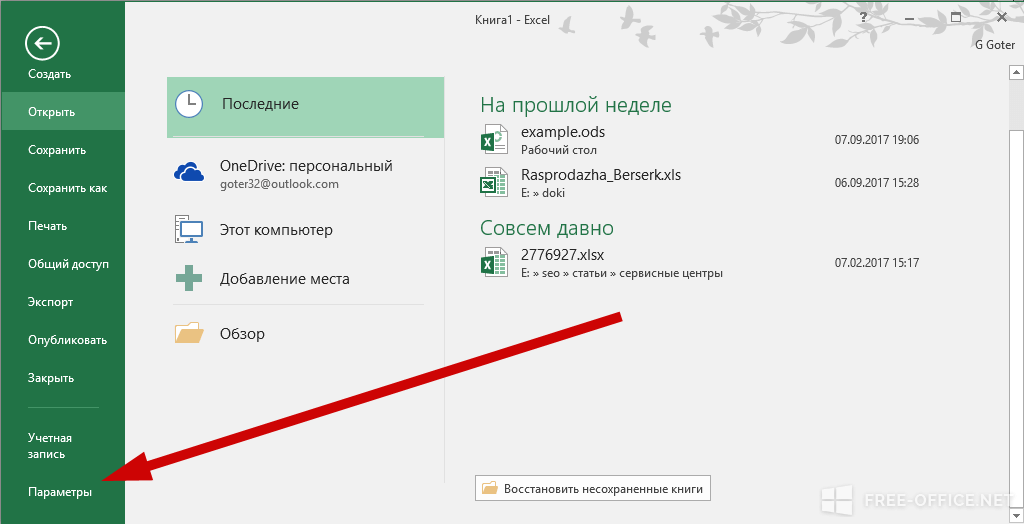This screenshot has width=1024, height=524.
Task: Click the plus icon for Добавление места
Action: tap(189, 278)
